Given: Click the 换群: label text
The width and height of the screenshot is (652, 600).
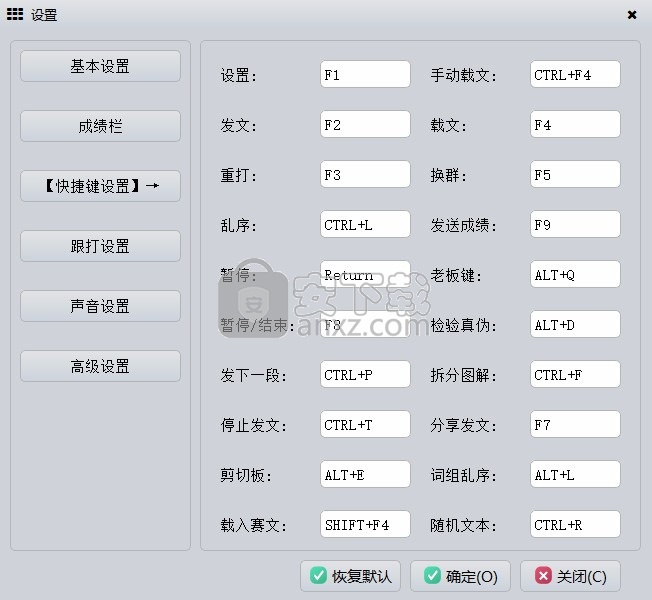Looking at the screenshot, I should click(x=449, y=175).
